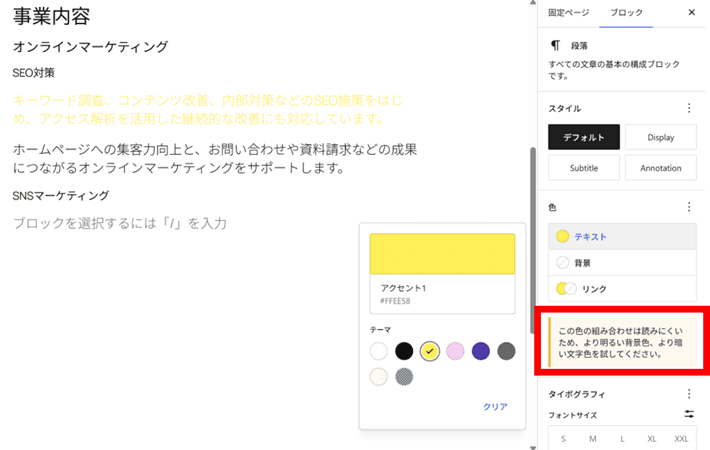
Task: Click the paragraph block pilcrow icon
Action: pyautogui.click(x=555, y=45)
